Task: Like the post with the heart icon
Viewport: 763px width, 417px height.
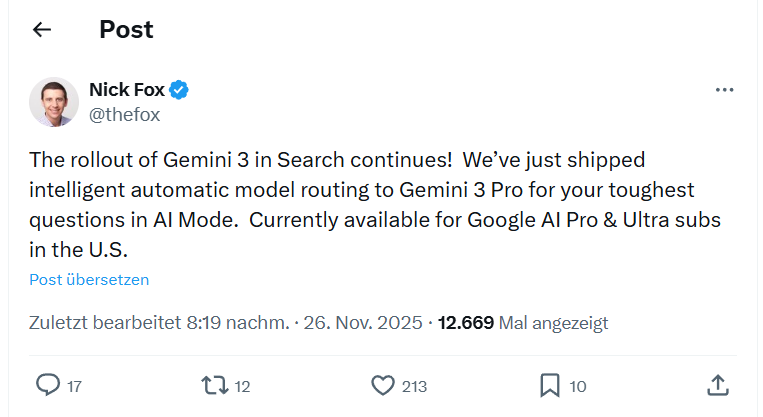Action: tap(383, 385)
